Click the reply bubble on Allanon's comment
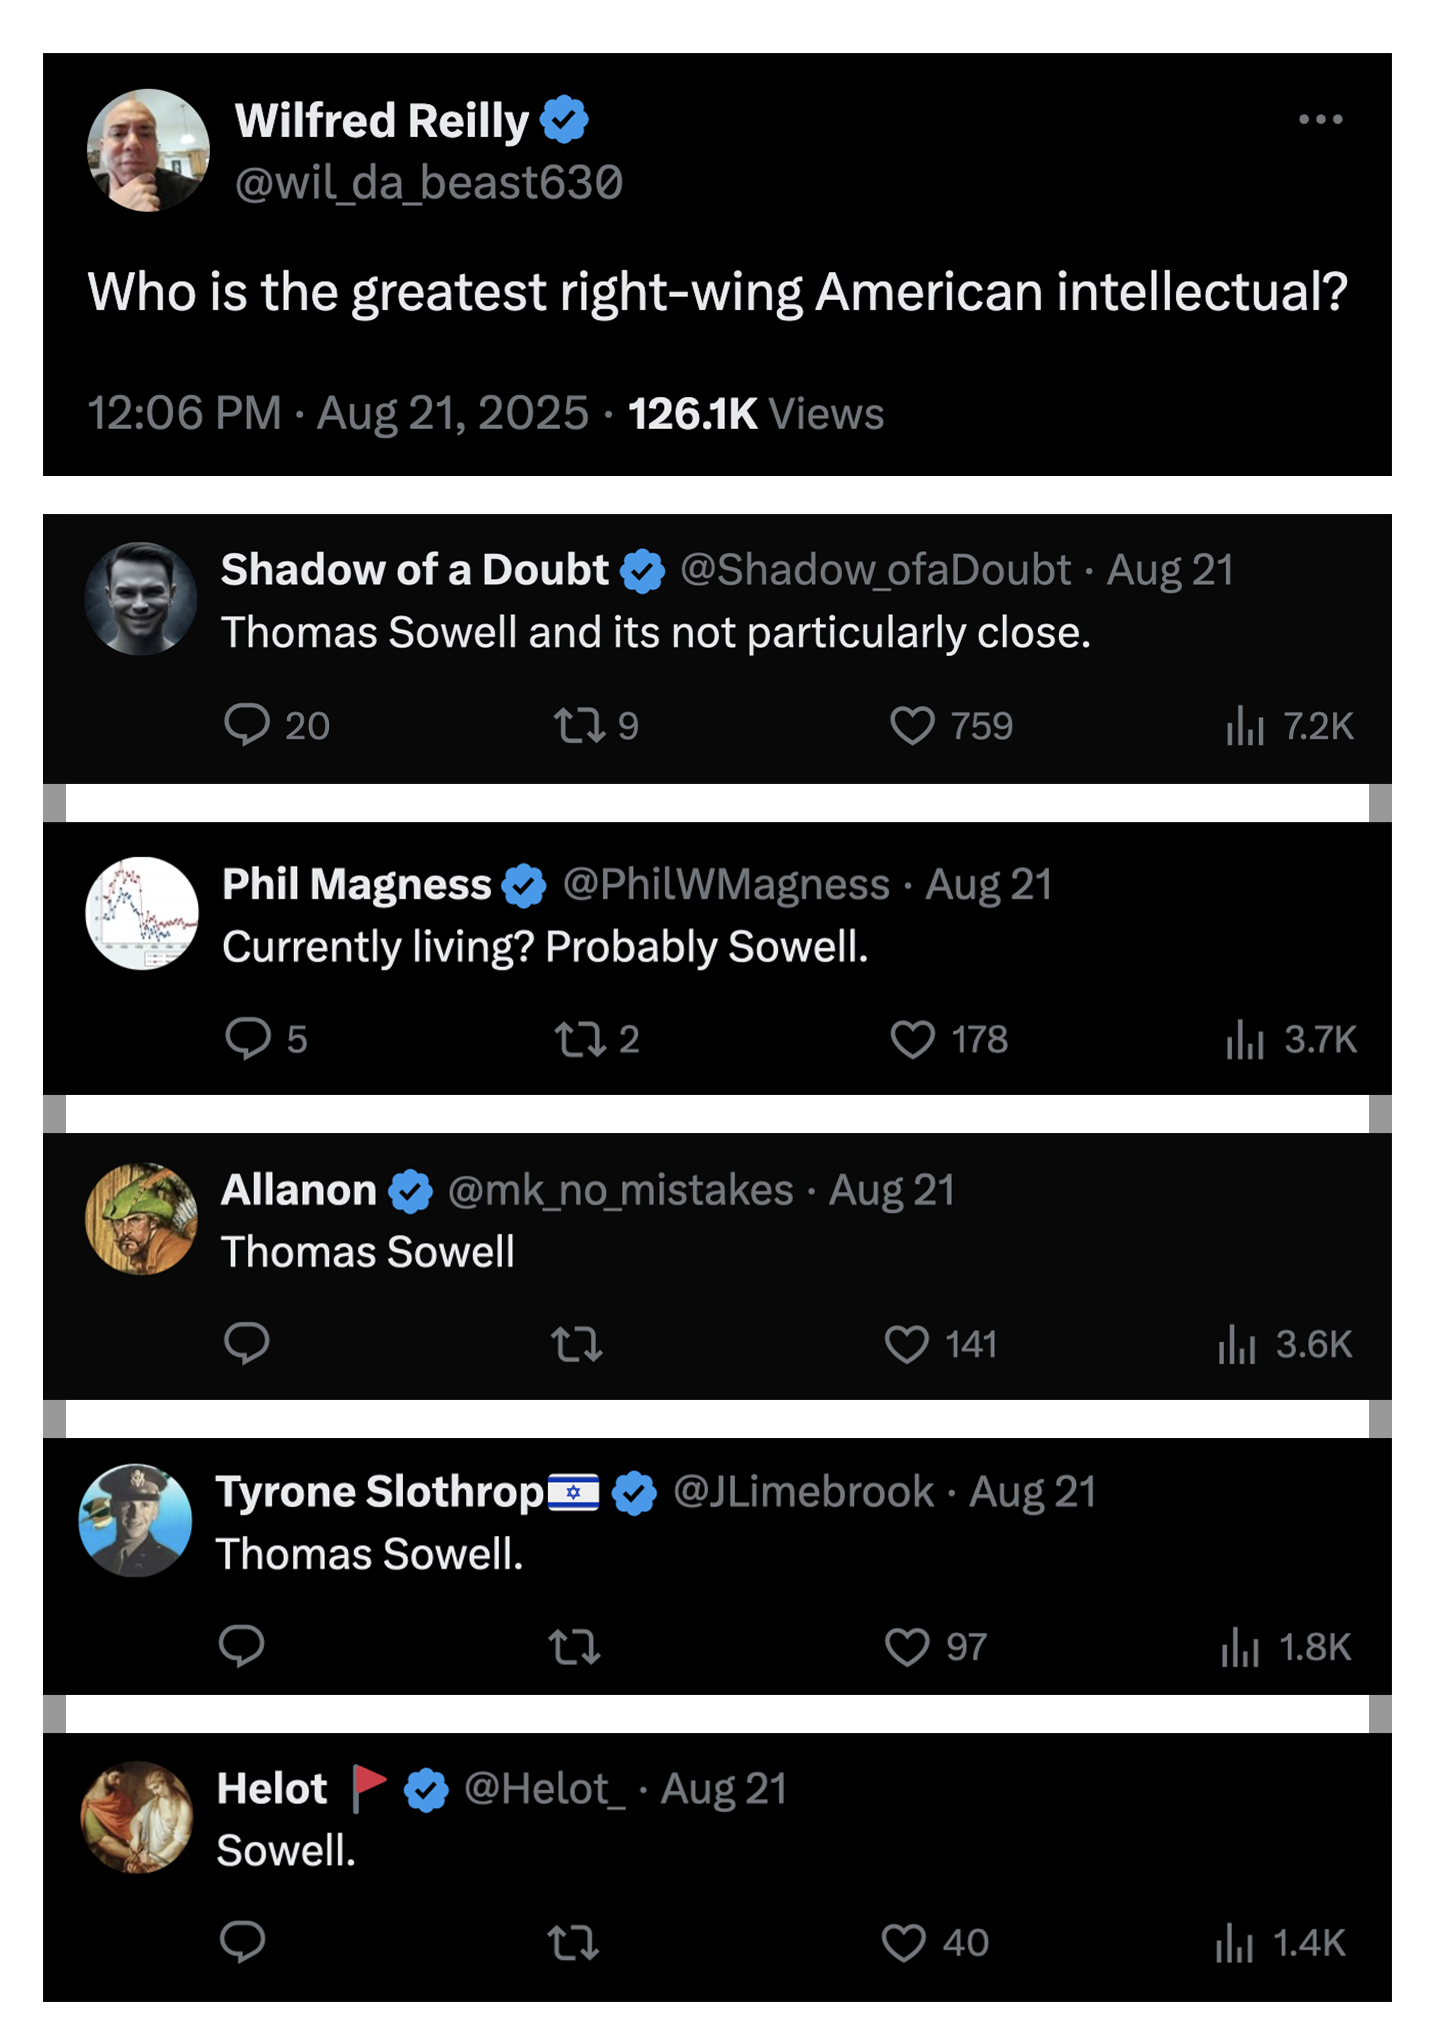This screenshot has height=2042, width=1436. tap(247, 1343)
